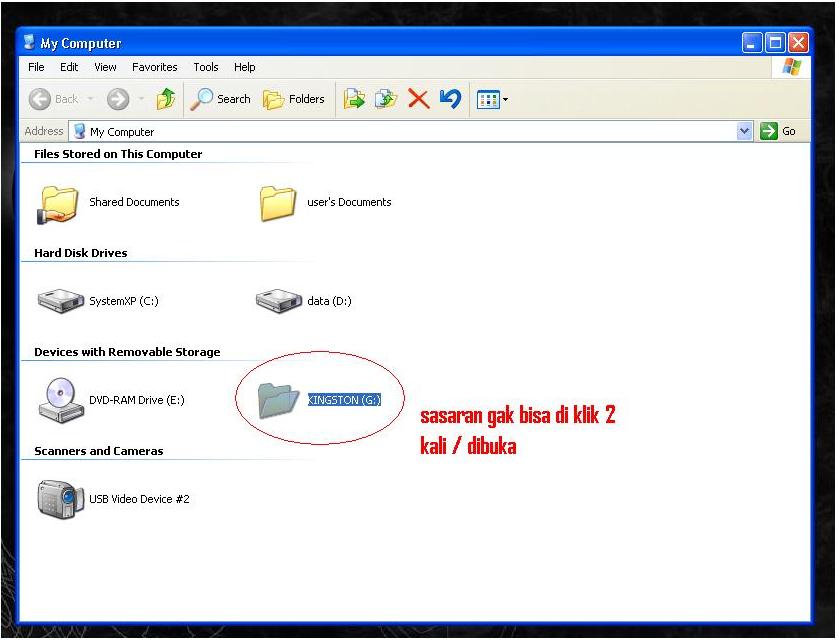
Task: Click the Up folder navigation icon
Action: click(x=166, y=98)
